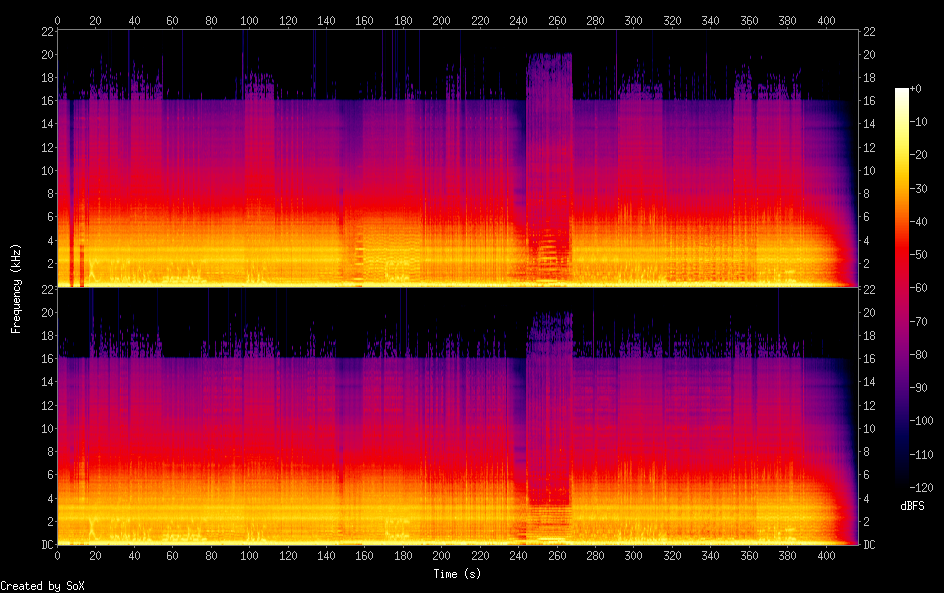This screenshot has width=944, height=593.
Task: Click the top-left 22 kHz axis label
Action: point(46,32)
